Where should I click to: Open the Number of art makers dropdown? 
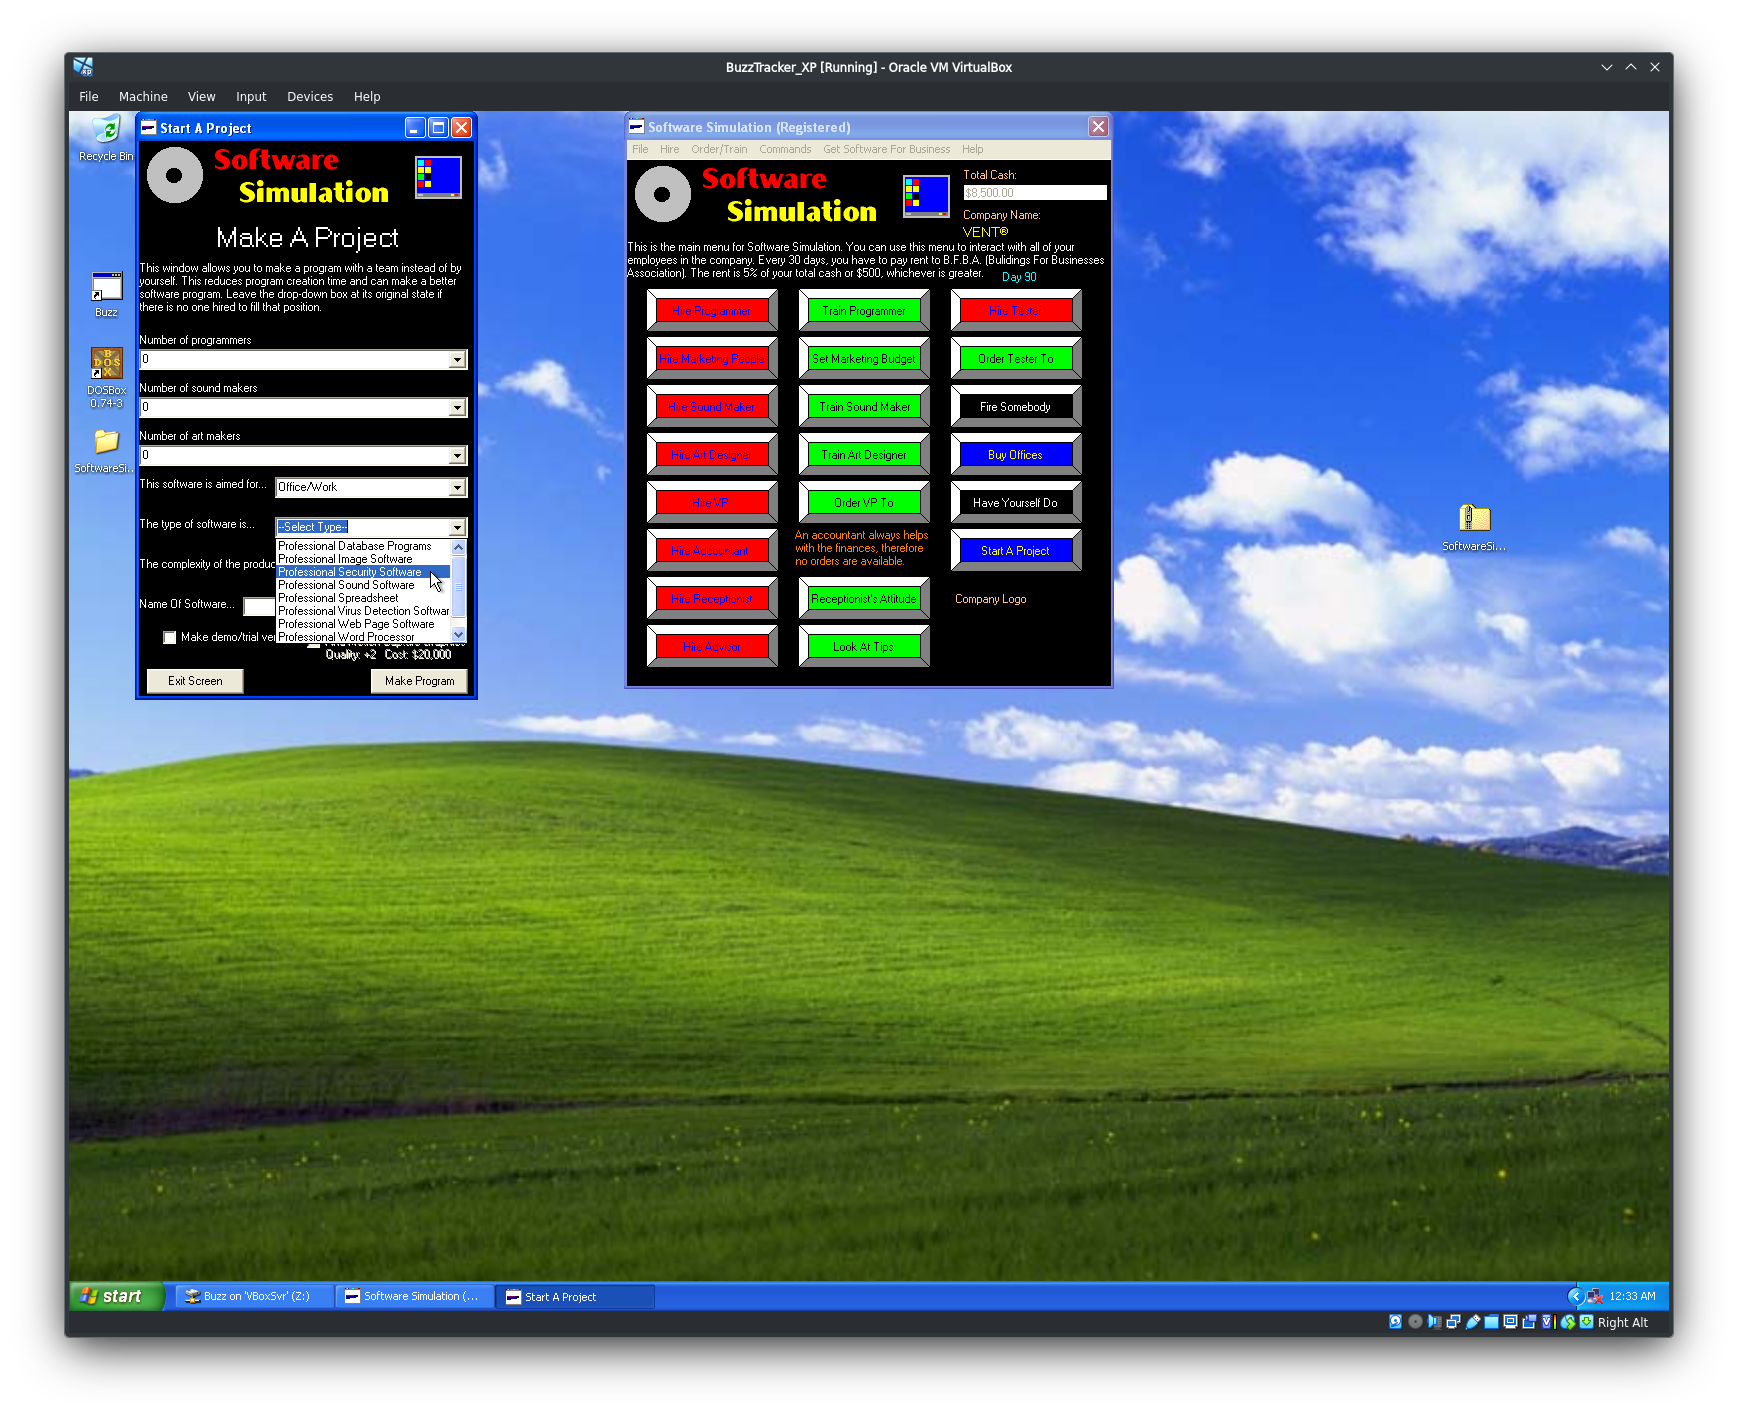pyautogui.click(x=457, y=455)
